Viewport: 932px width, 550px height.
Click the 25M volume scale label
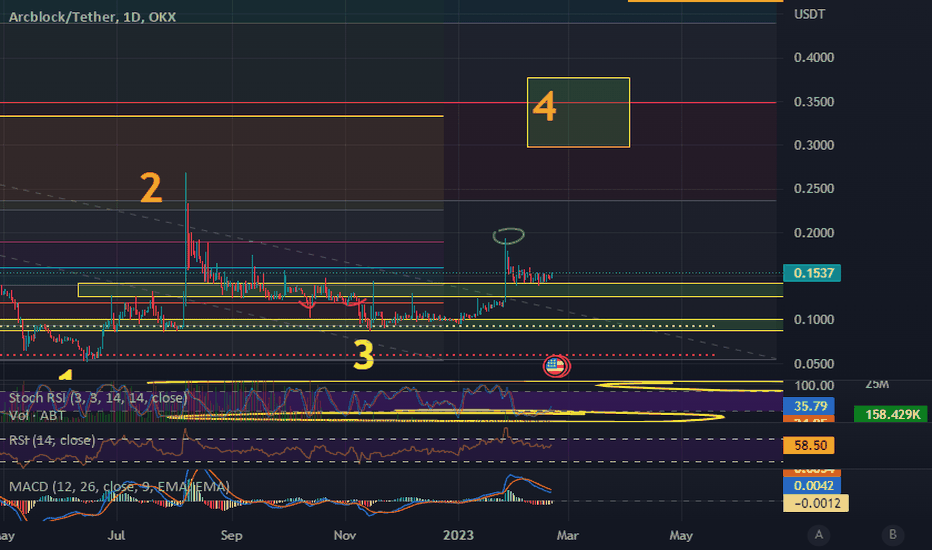(x=877, y=384)
